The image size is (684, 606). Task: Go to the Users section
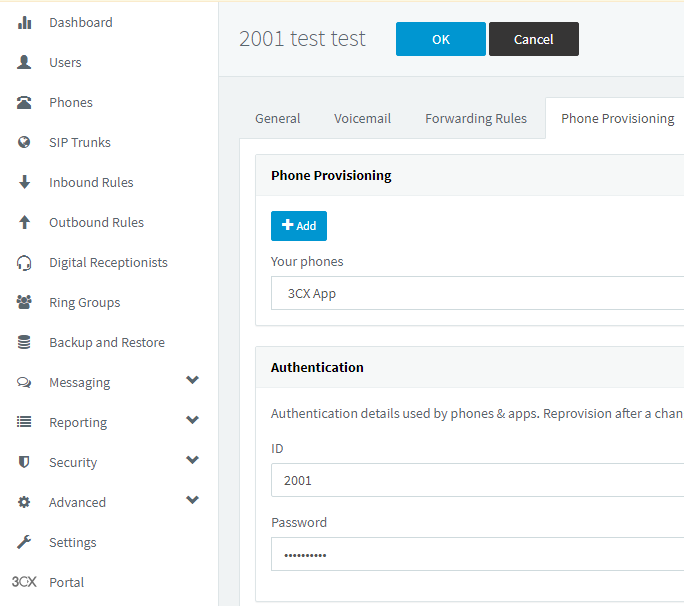65,62
